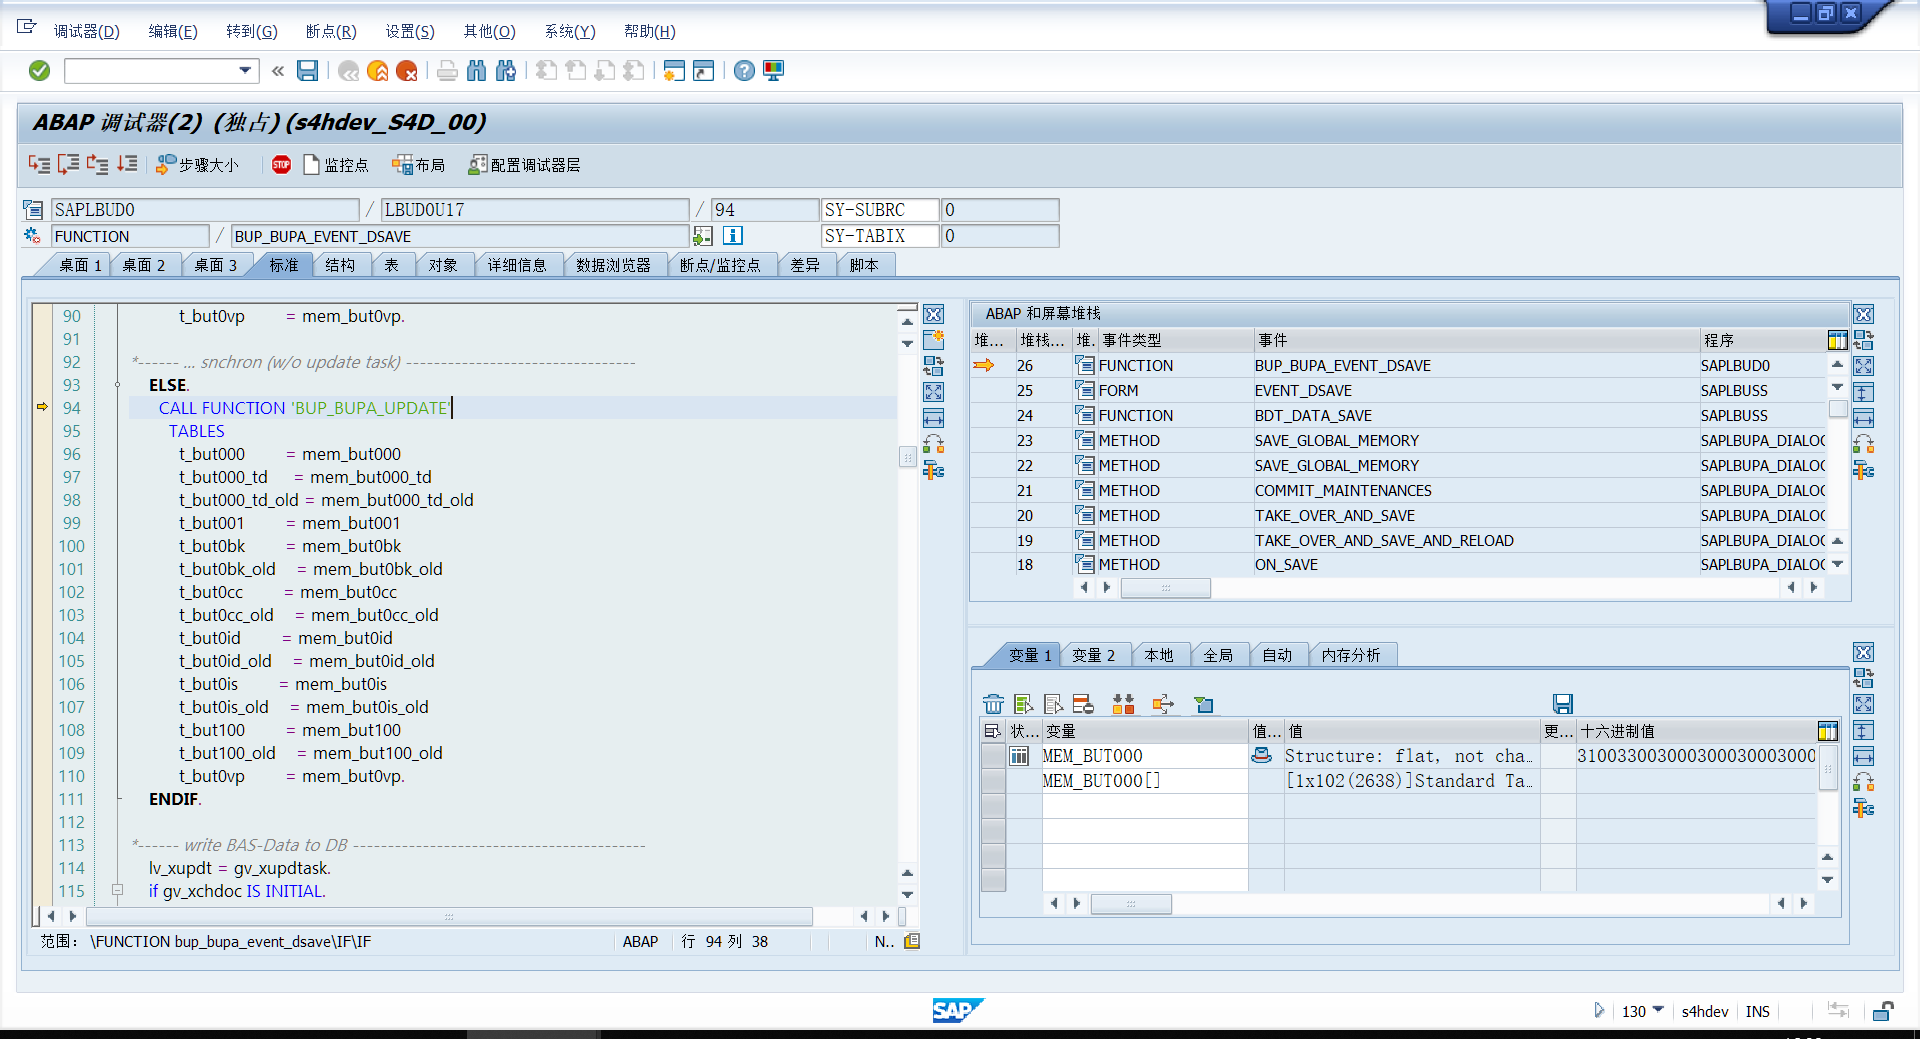Image resolution: width=1920 pixels, height=1039 pixels.
Task: Open the 130 zoom dropdown in the status bar
Action: pos(1657,1011)
